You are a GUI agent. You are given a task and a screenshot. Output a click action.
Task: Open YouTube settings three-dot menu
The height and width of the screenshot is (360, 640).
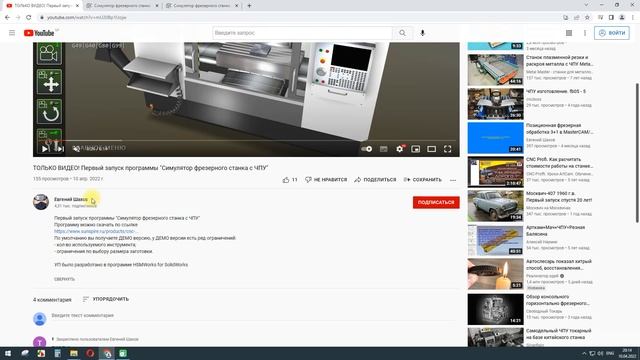tap(585, 33)
